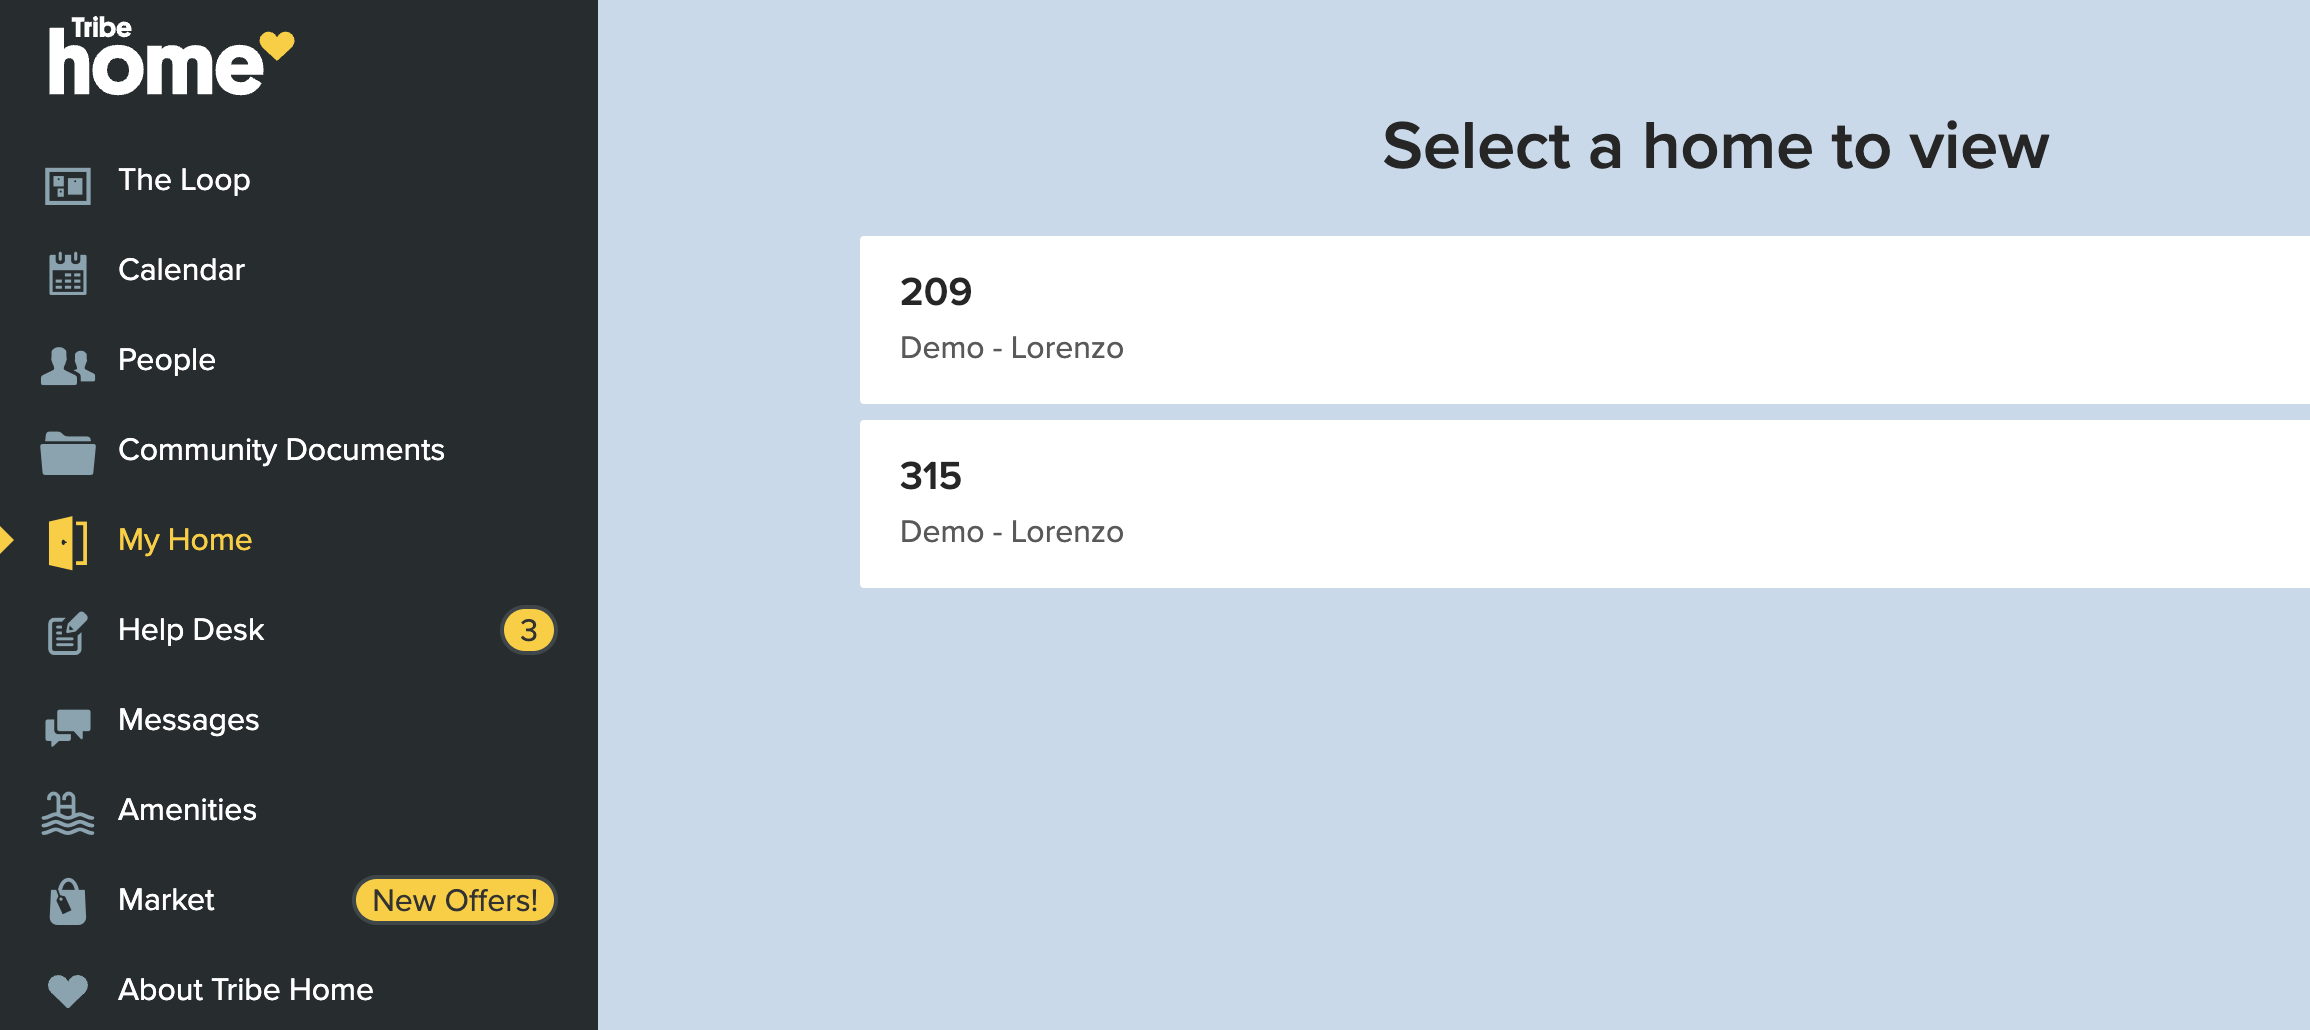Open the Tribe Home logo
The image size is (2310, 1030).
(x=171, y=57)
